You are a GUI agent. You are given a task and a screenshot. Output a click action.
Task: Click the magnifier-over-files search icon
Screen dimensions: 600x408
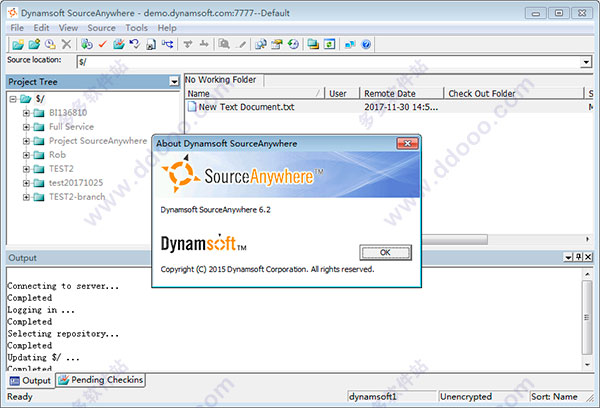tap(224, 44)
